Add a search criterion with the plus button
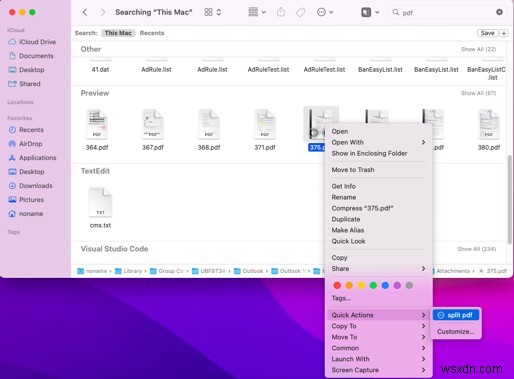Viewport: 514px width, 379px height. pos(504,33)
